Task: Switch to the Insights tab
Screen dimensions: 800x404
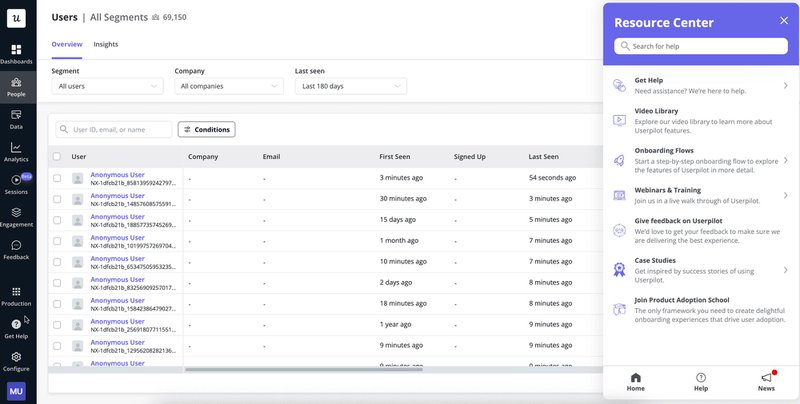Action: (x=106, y=44)
